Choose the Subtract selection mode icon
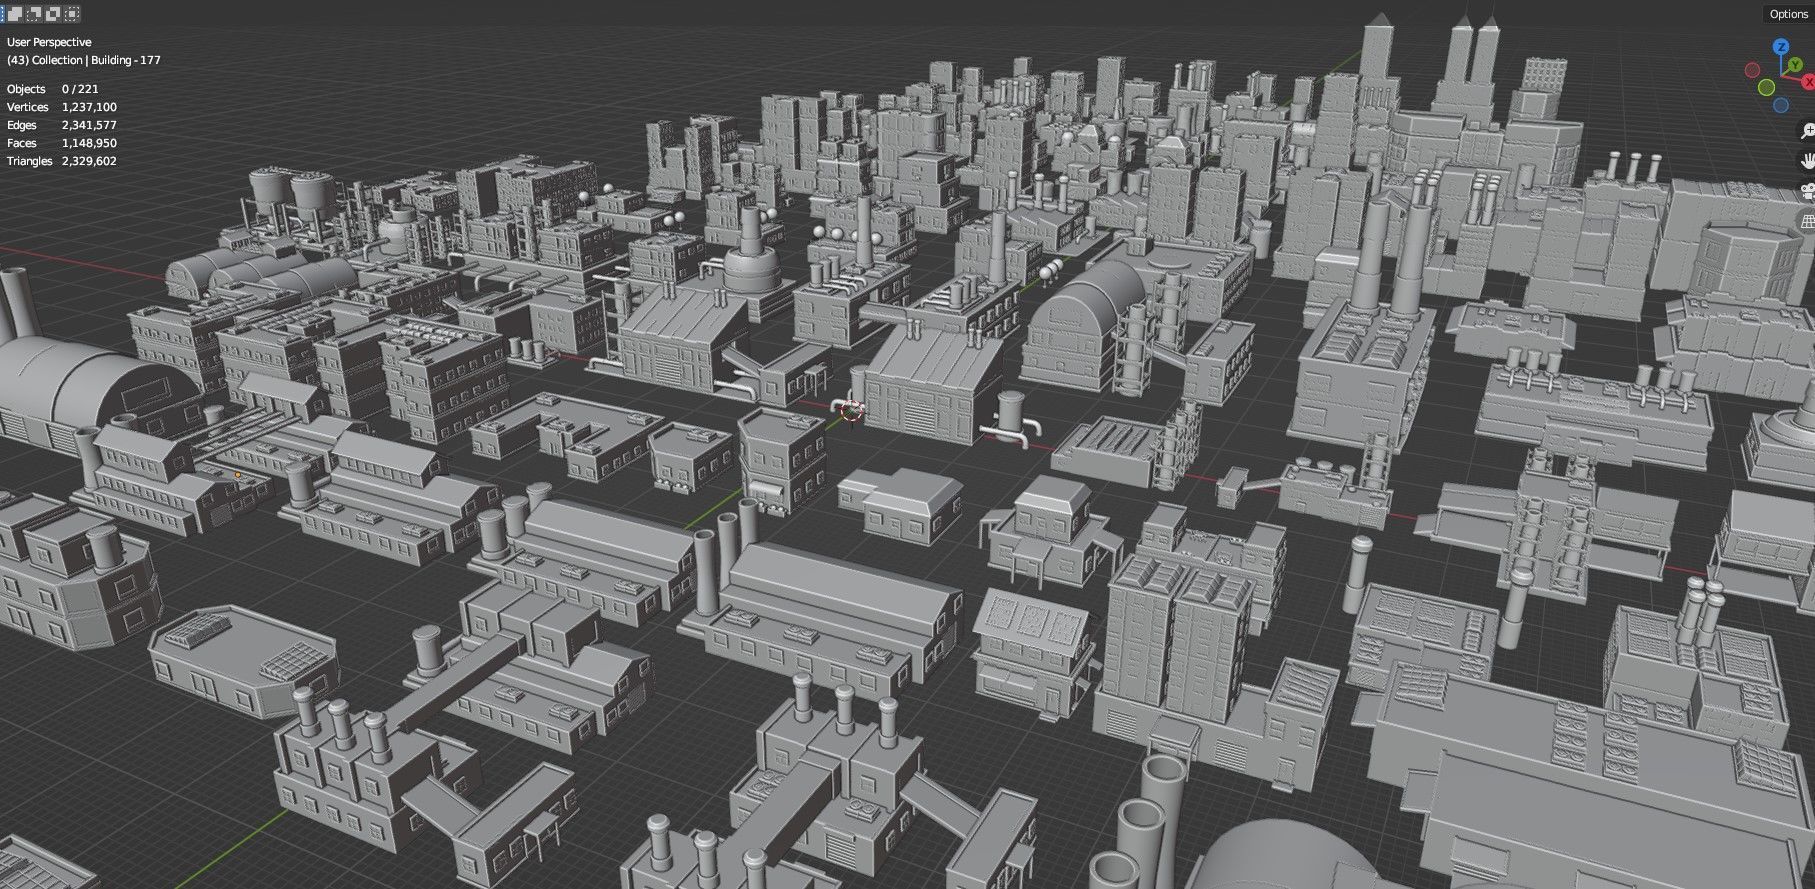Image resolution: width=1815 pixels, height=889 pixels. pos(34,14)
